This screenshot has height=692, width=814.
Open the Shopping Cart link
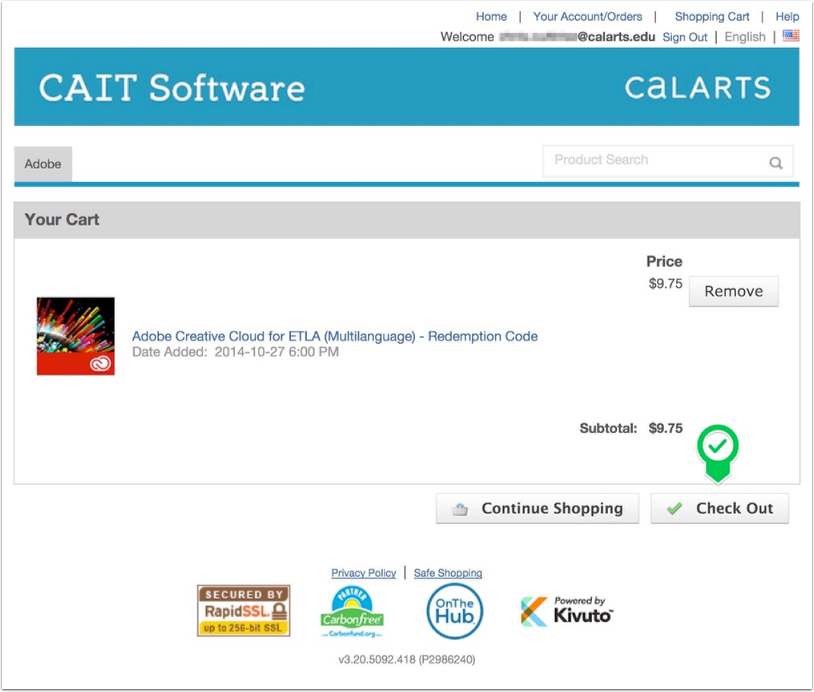(712, 17)
